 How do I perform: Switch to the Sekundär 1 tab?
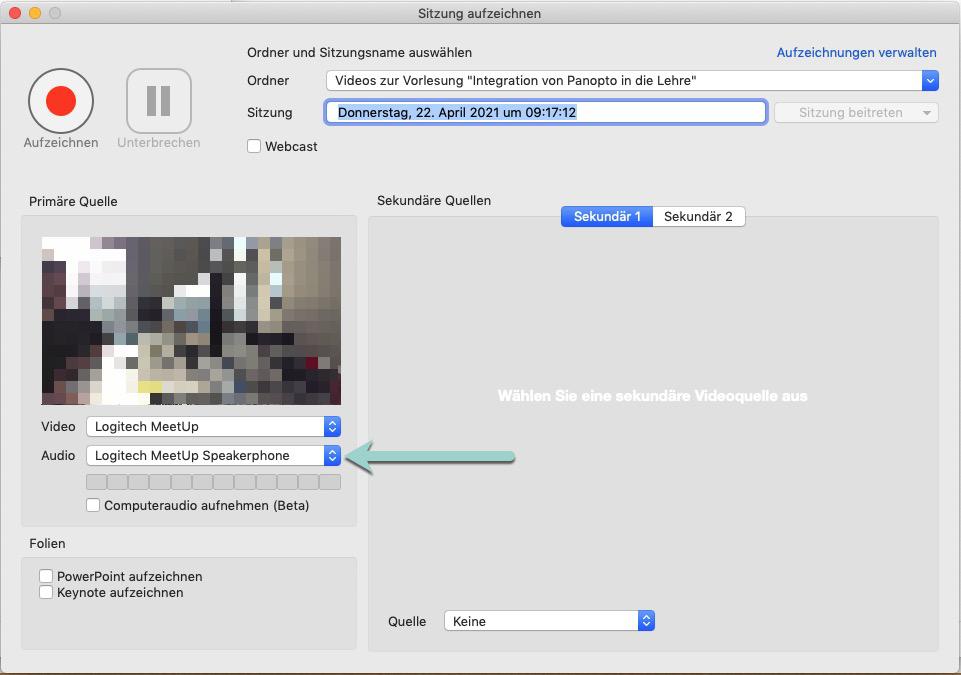[x=607, y=216]
